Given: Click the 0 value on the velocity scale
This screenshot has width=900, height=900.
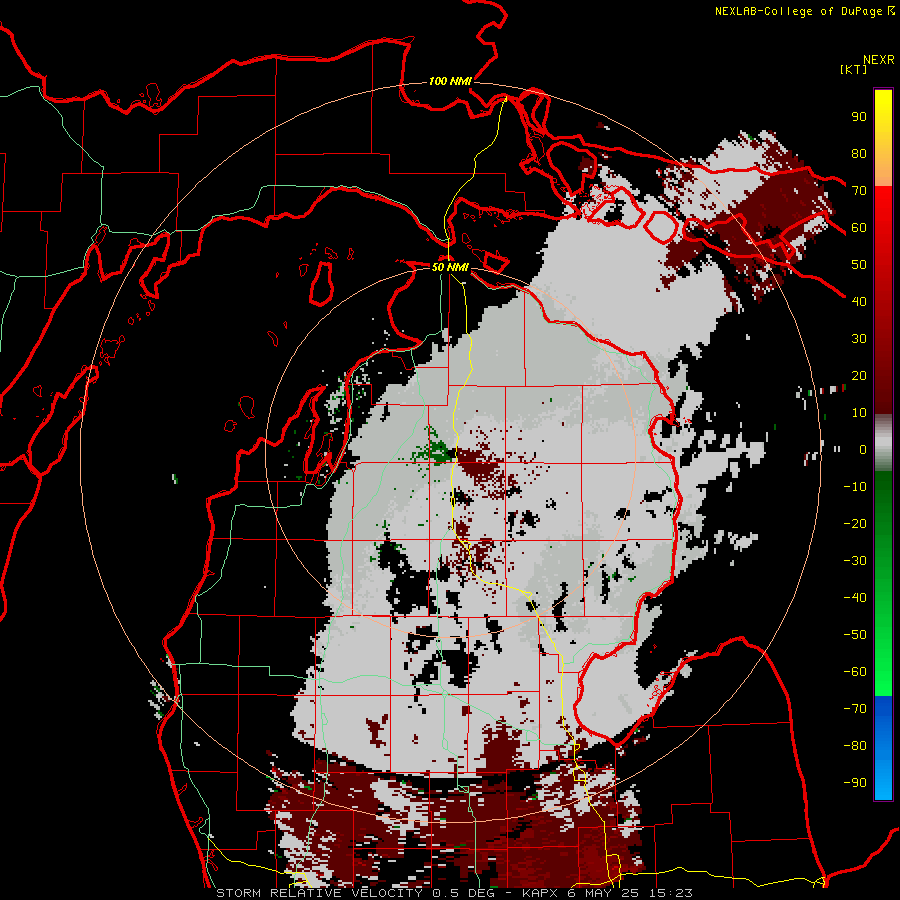Looking at the screenshot, I should (x=863, y=449).
